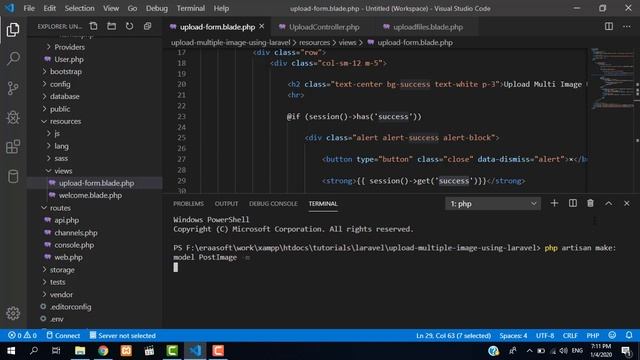Open notifications bell in status bar
Viewport: 640px width, 360px height.
pos(629,336)
